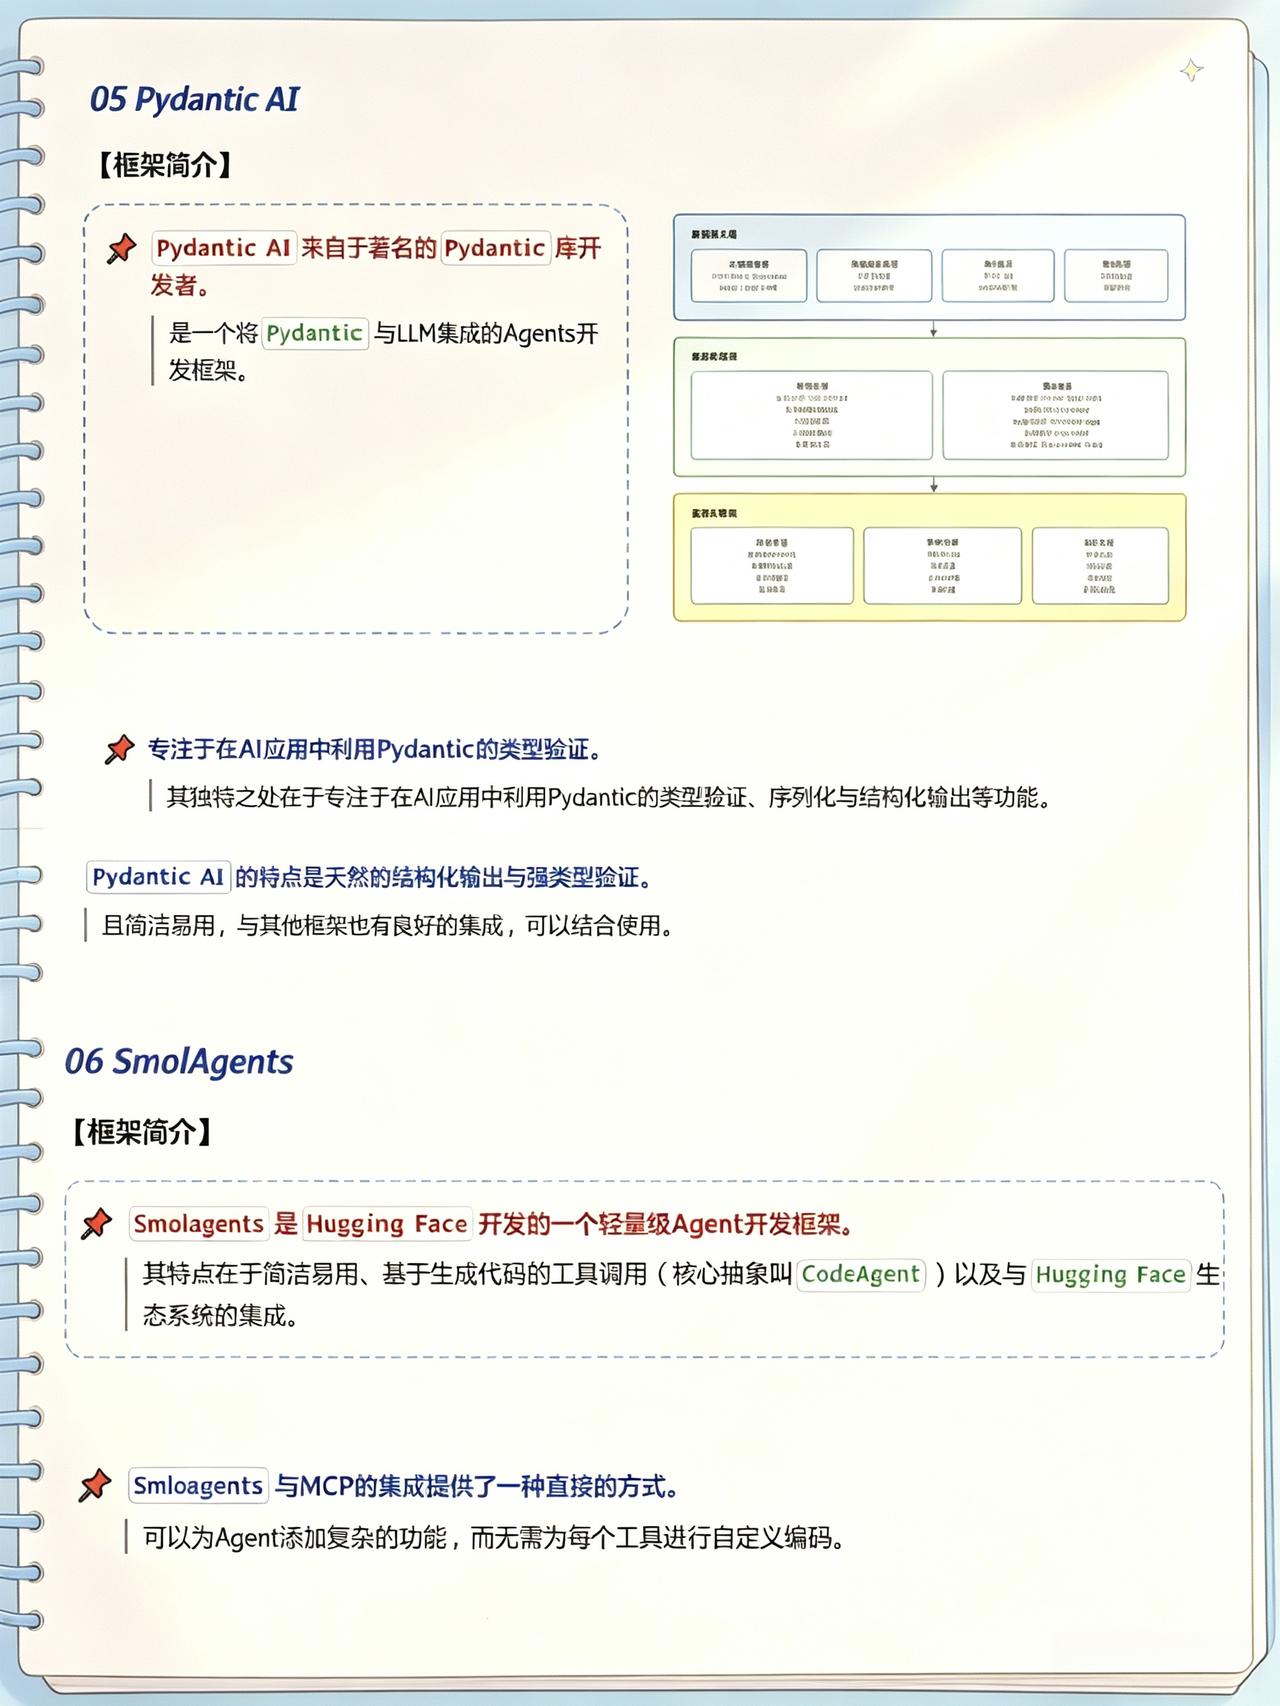The image size is (1280, 1706).
Task: Click the line 可以为Agent添加复杂的功能
Action: (x=495, y=1537)
